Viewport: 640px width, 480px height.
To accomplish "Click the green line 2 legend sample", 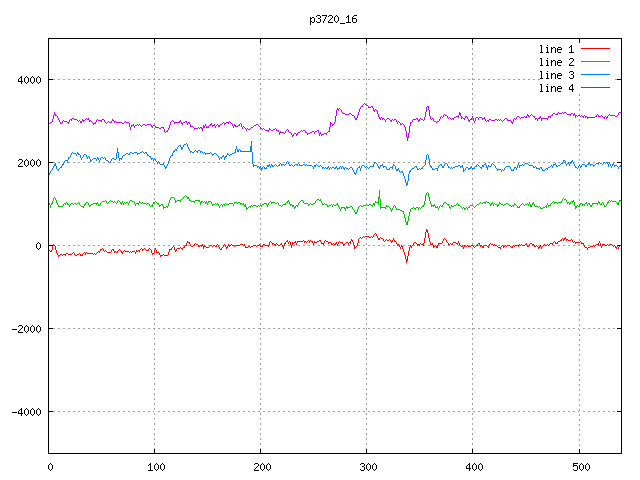I will 595,62.
